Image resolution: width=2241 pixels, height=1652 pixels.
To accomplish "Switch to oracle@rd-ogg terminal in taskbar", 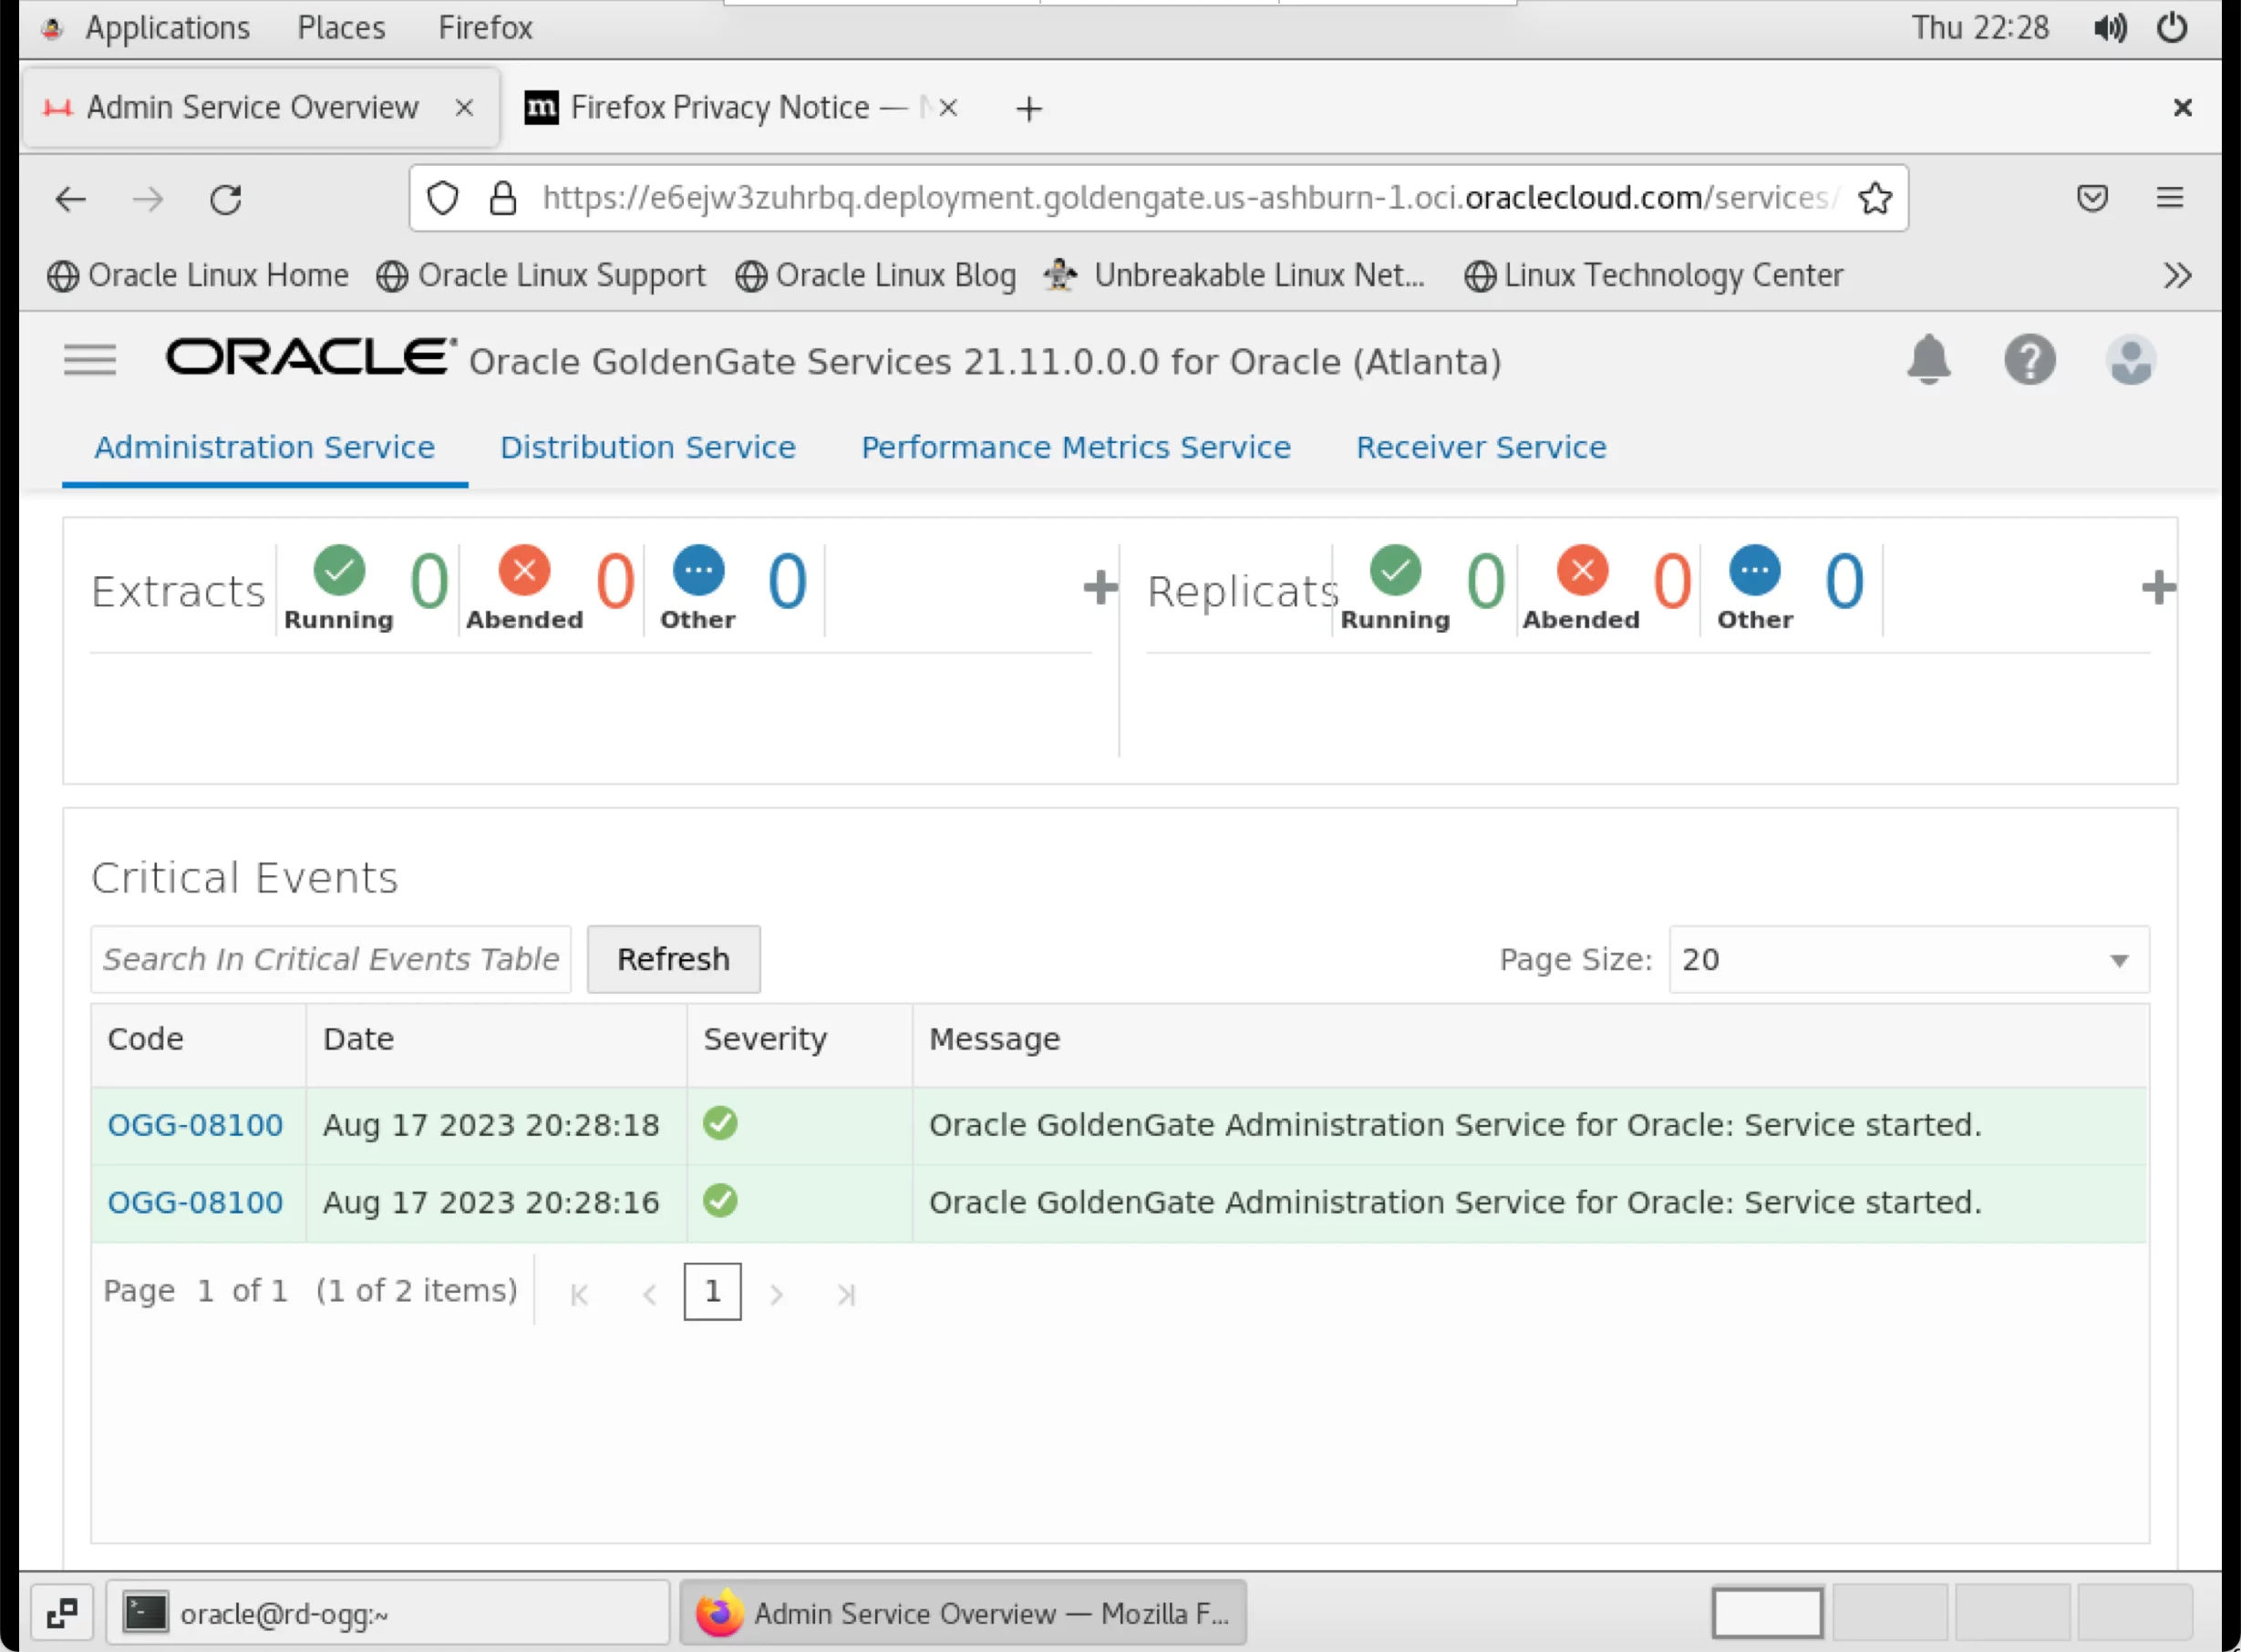I will point(388,1612).
